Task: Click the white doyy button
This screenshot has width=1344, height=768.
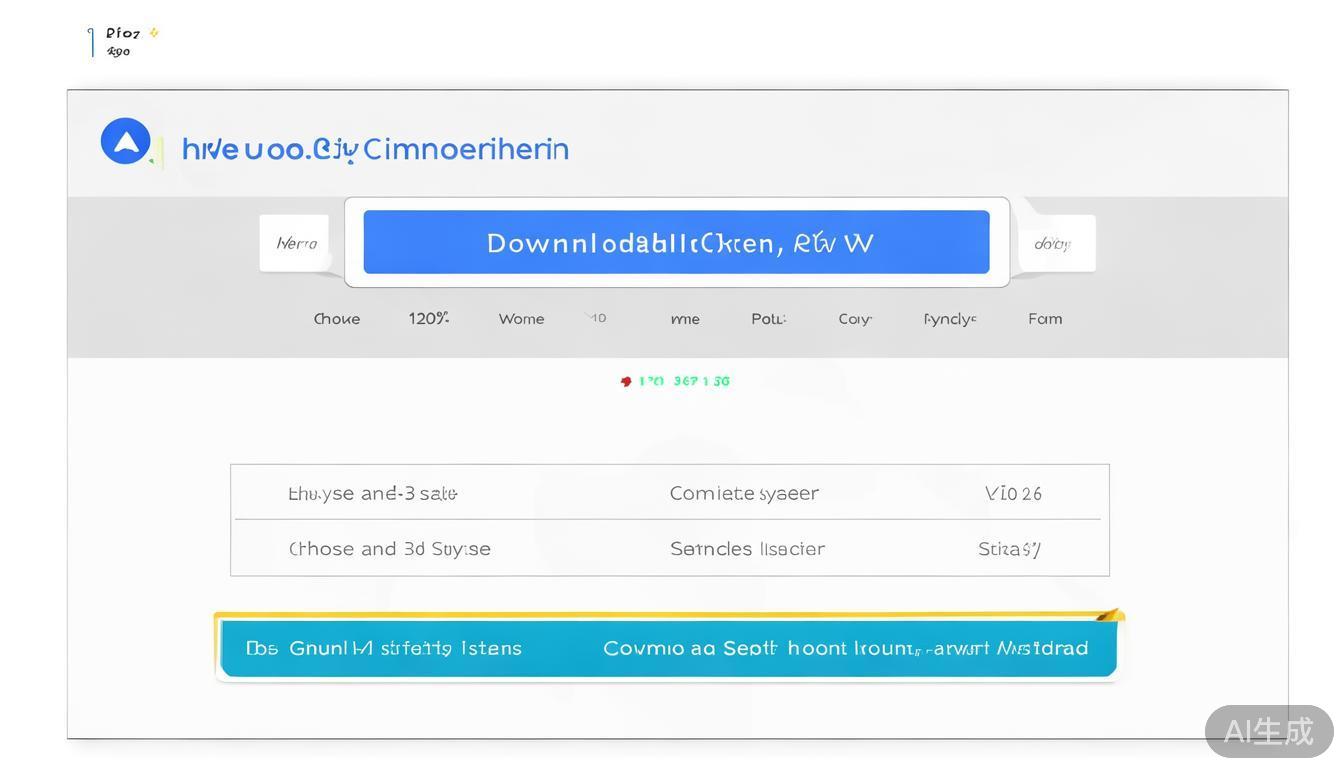Action: [x=1054, y=243]
